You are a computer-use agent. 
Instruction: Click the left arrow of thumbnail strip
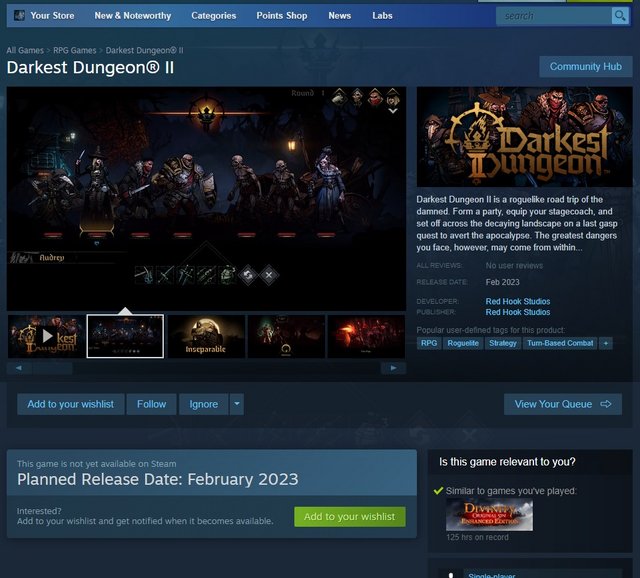19,368
